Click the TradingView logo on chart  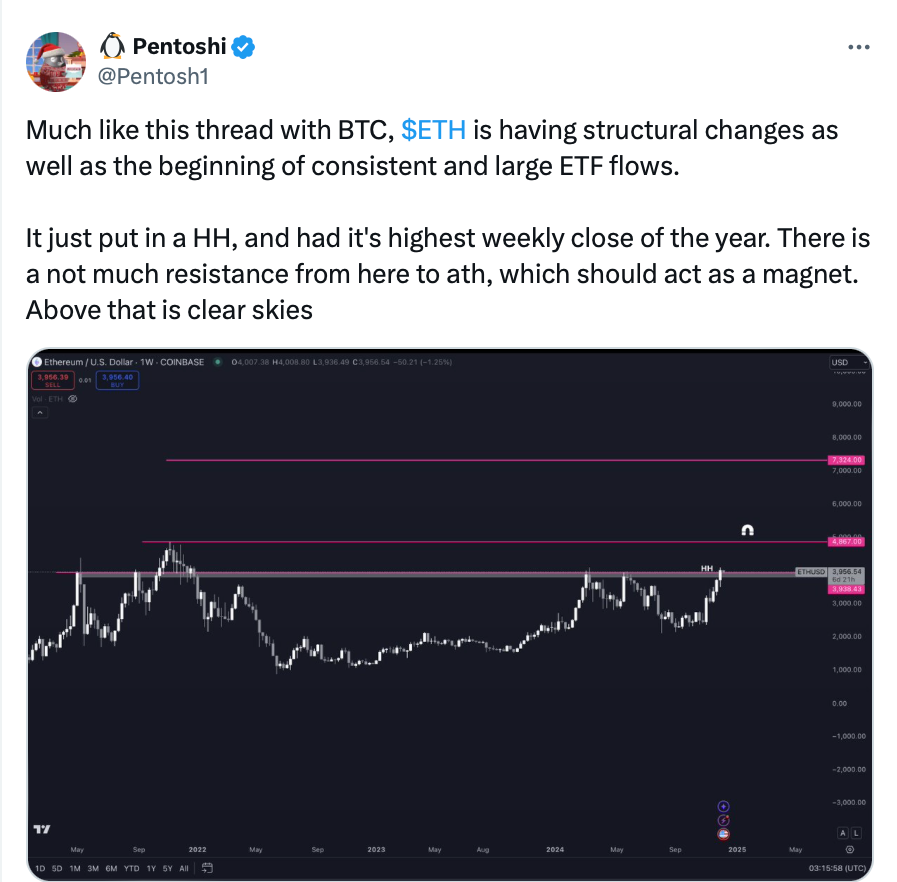coord(42,829)
